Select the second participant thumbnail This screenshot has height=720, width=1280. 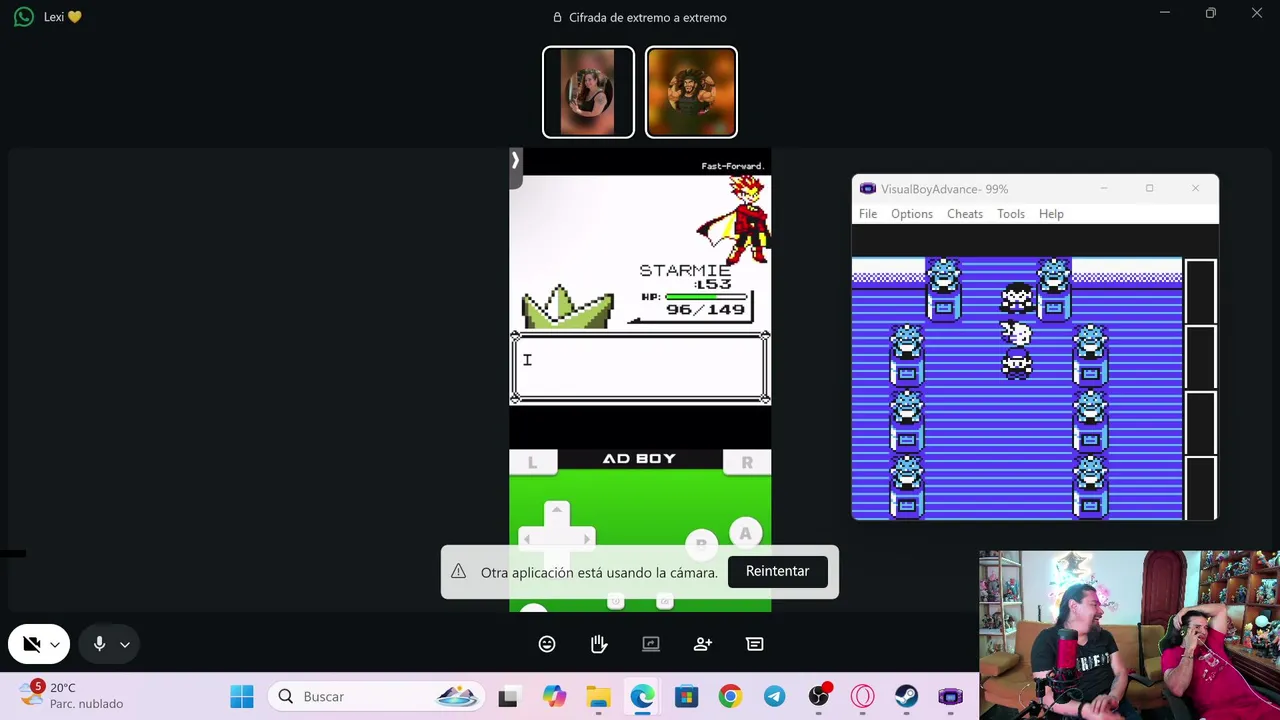click(691, 92)
